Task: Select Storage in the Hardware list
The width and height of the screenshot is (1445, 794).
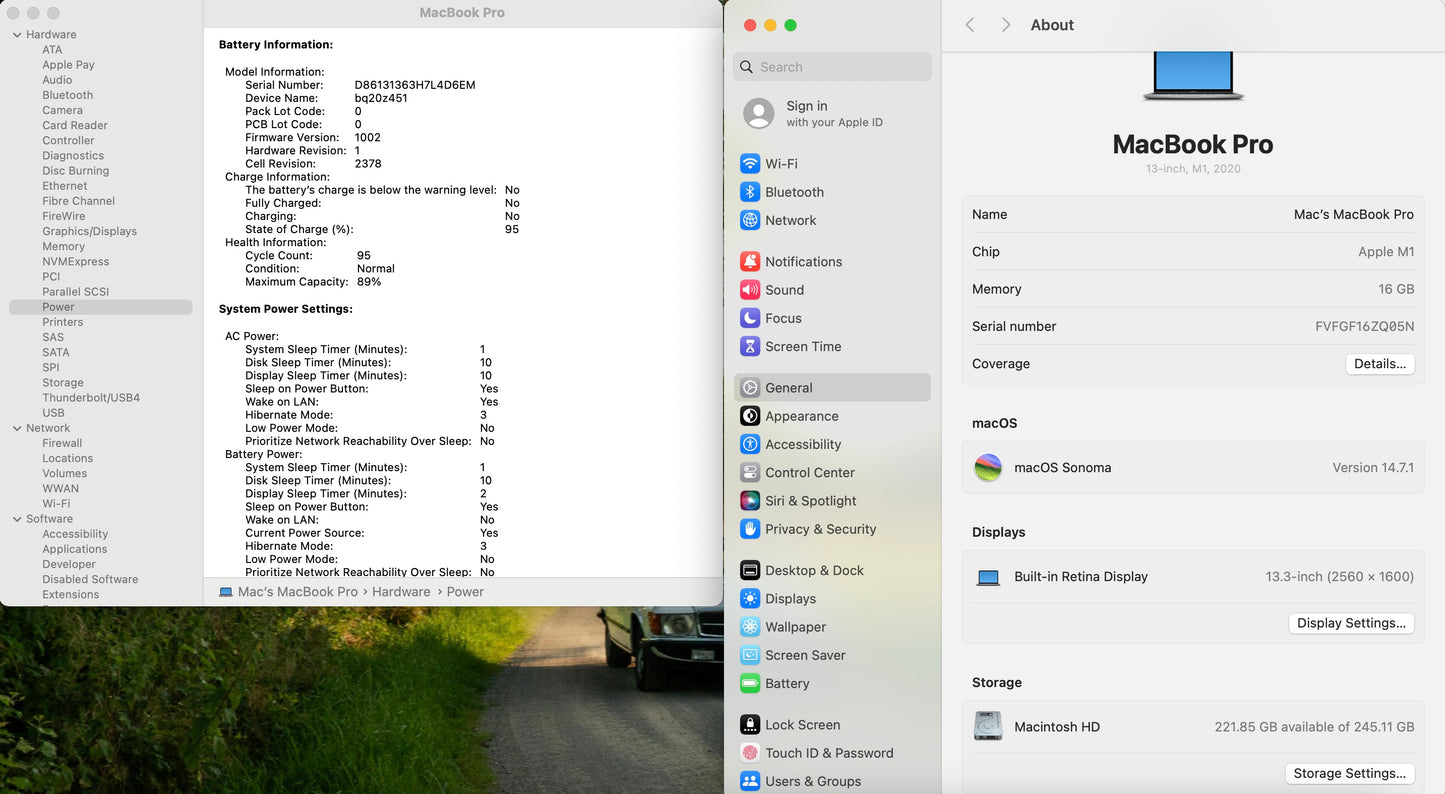Action: click(x=63, y=383)
